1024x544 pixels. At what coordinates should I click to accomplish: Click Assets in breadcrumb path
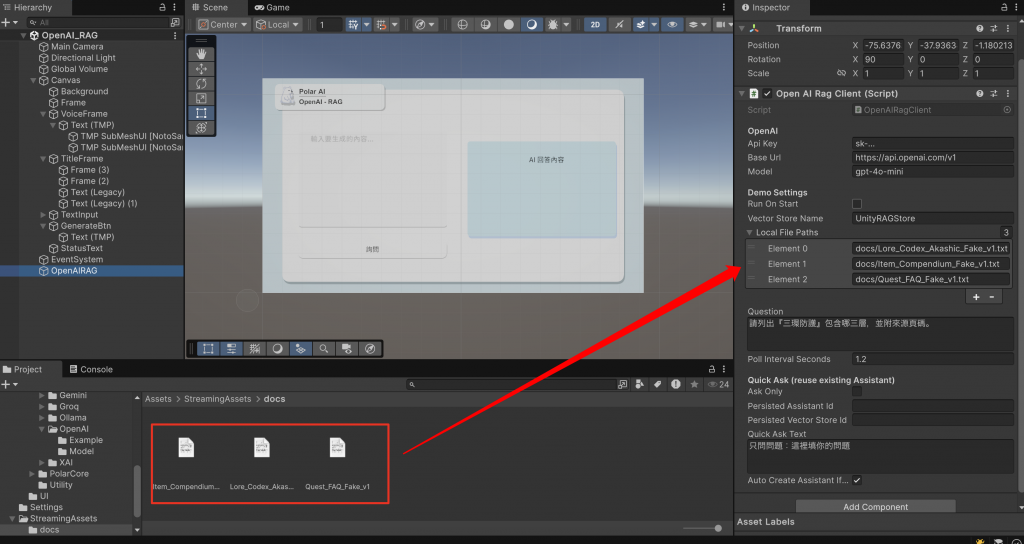pos(159,399)
